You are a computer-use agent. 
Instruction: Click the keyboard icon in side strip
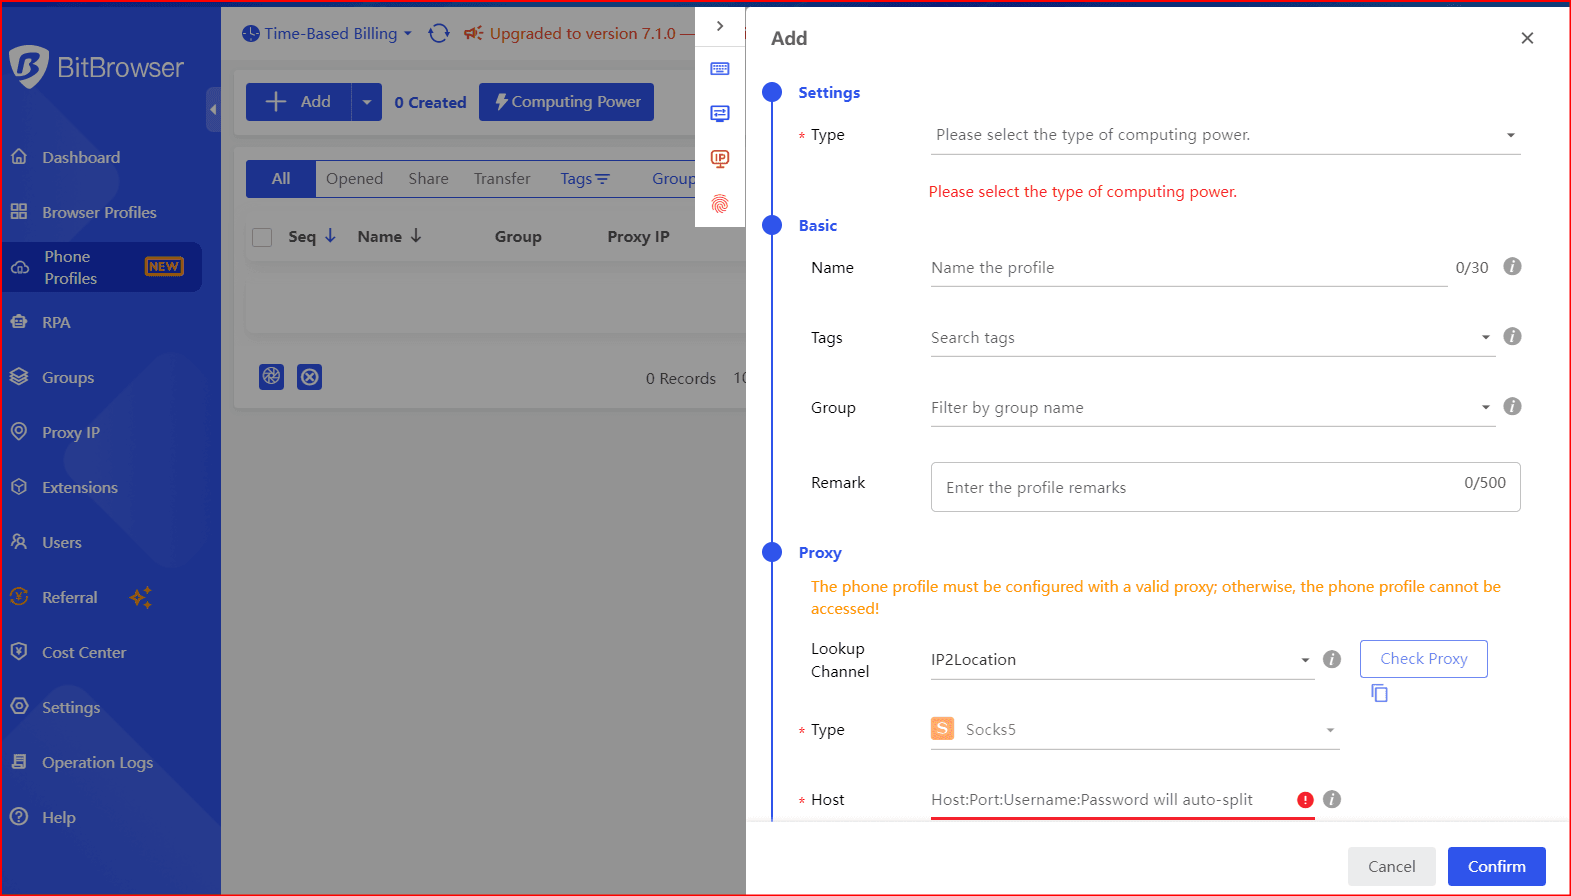720,69
